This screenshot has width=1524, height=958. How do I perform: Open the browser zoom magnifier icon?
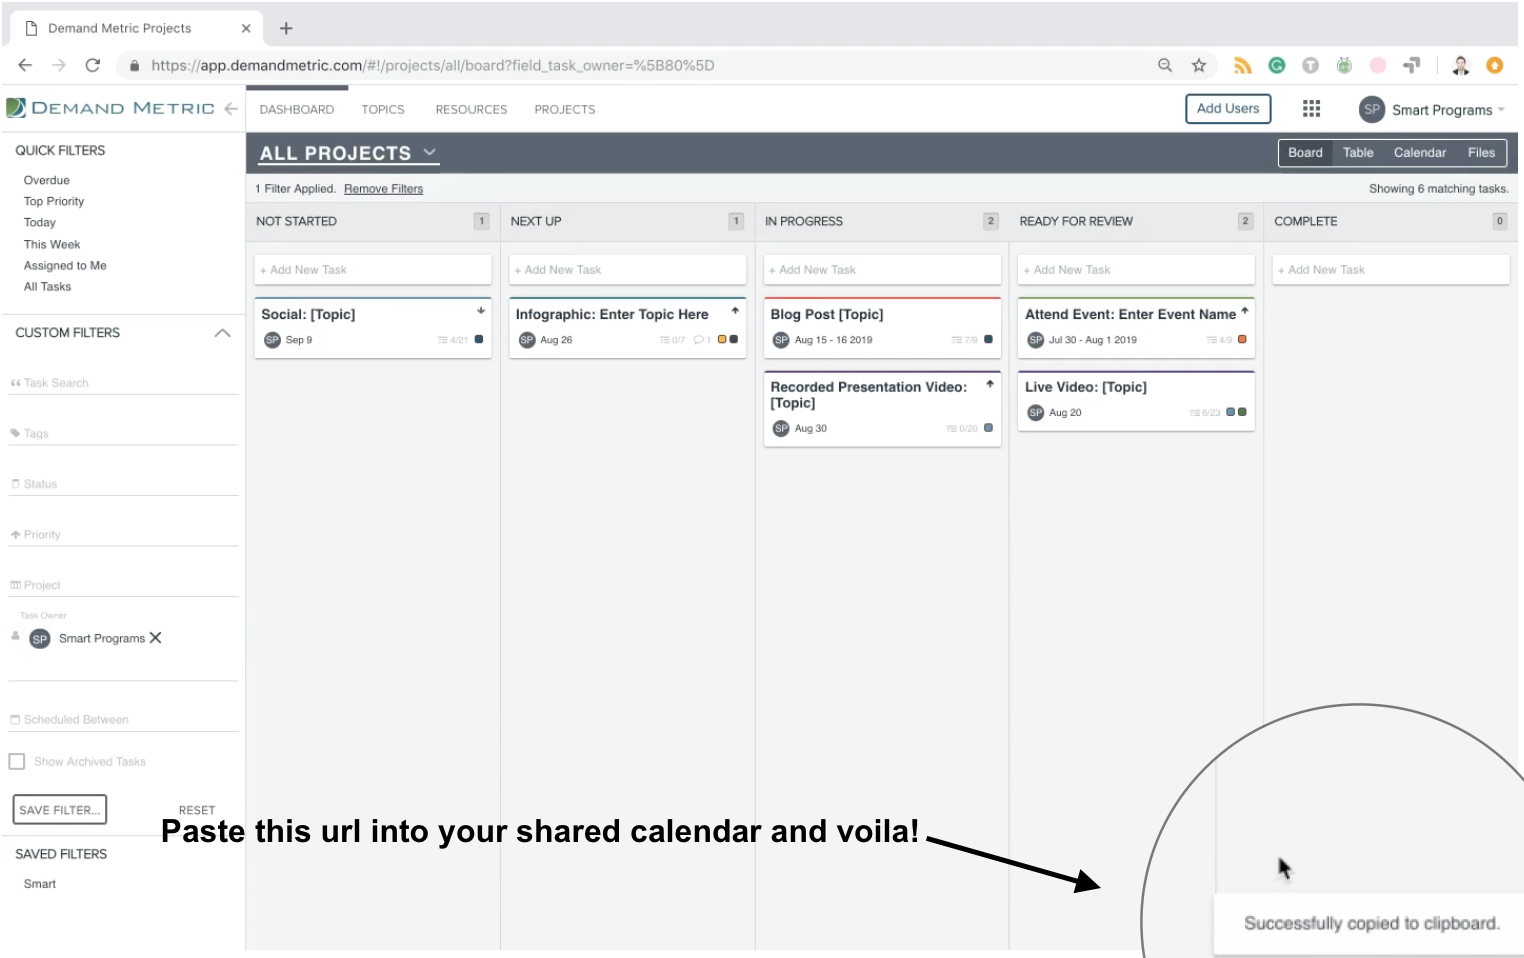pos(1165,65)
